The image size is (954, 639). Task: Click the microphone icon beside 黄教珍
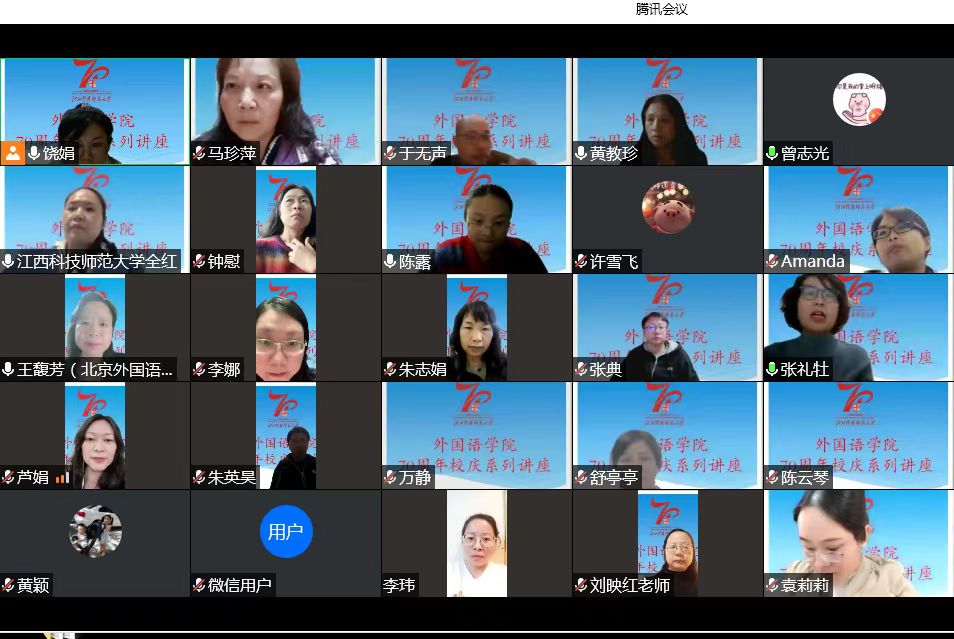tap(581, 153)
